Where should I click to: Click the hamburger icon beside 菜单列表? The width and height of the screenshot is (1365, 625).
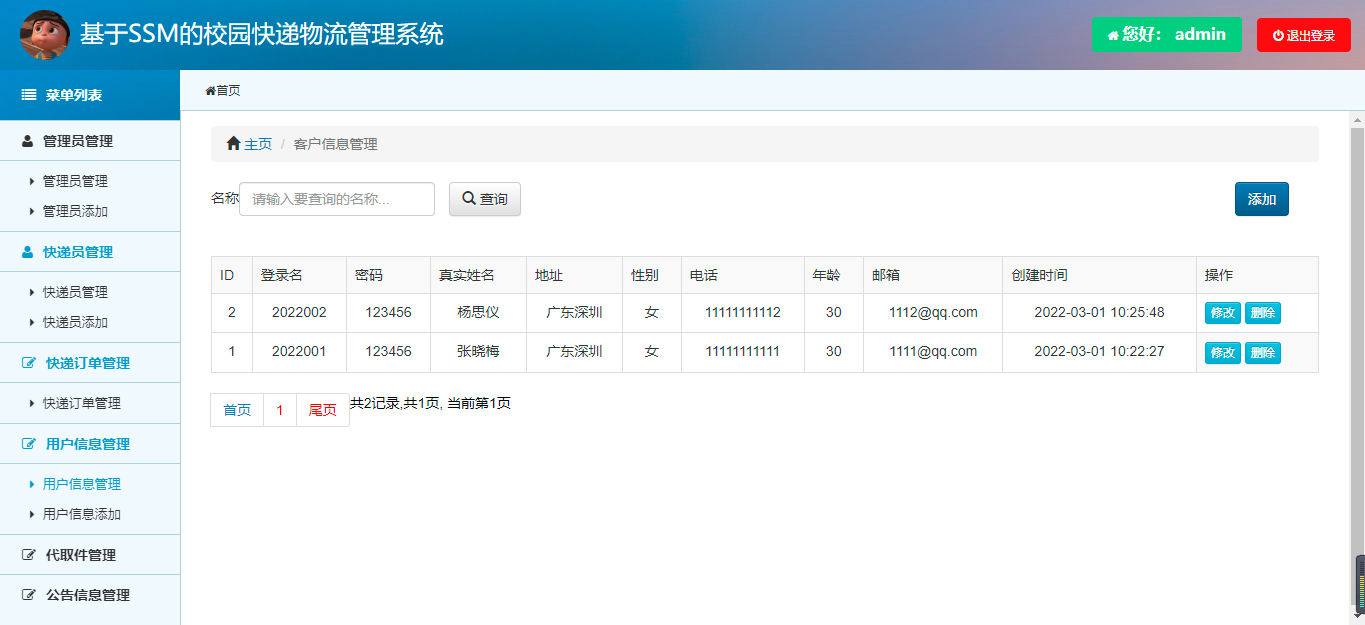pos(27,95)
